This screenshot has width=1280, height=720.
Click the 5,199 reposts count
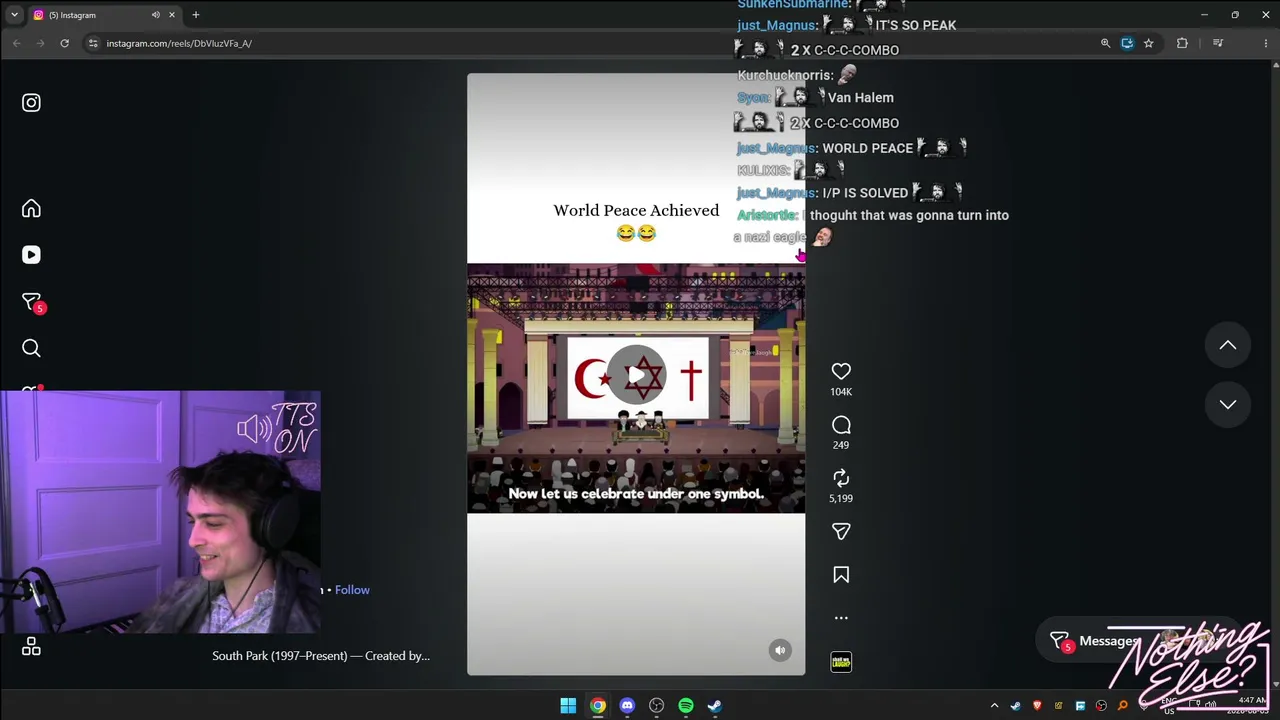(841, 498)
